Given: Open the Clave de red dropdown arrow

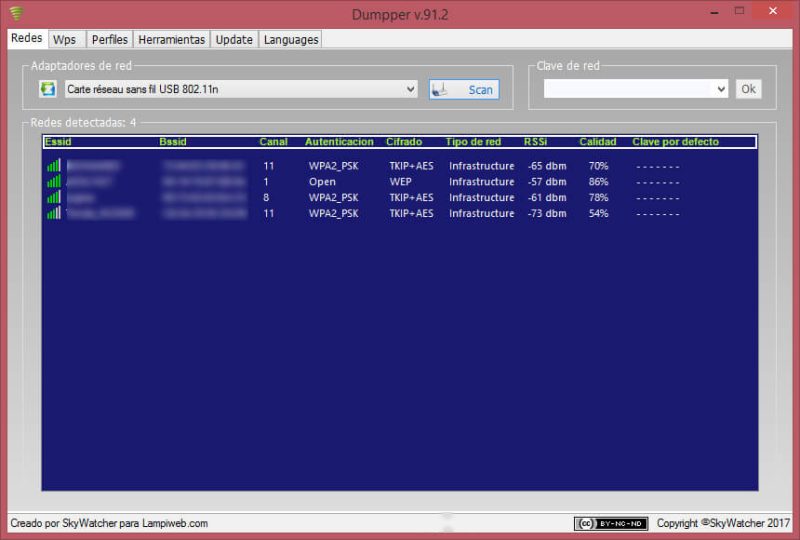Looking at the screenshot, I should click(721, 89).
